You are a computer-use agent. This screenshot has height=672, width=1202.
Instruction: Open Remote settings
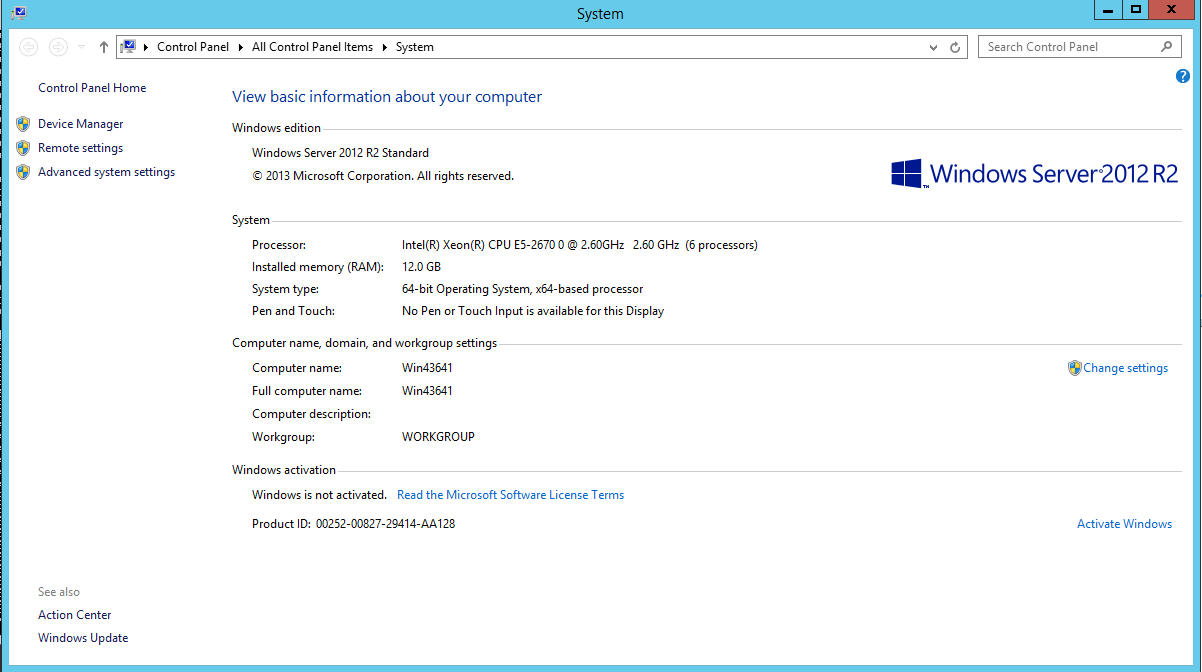click(x=80, y=148)
